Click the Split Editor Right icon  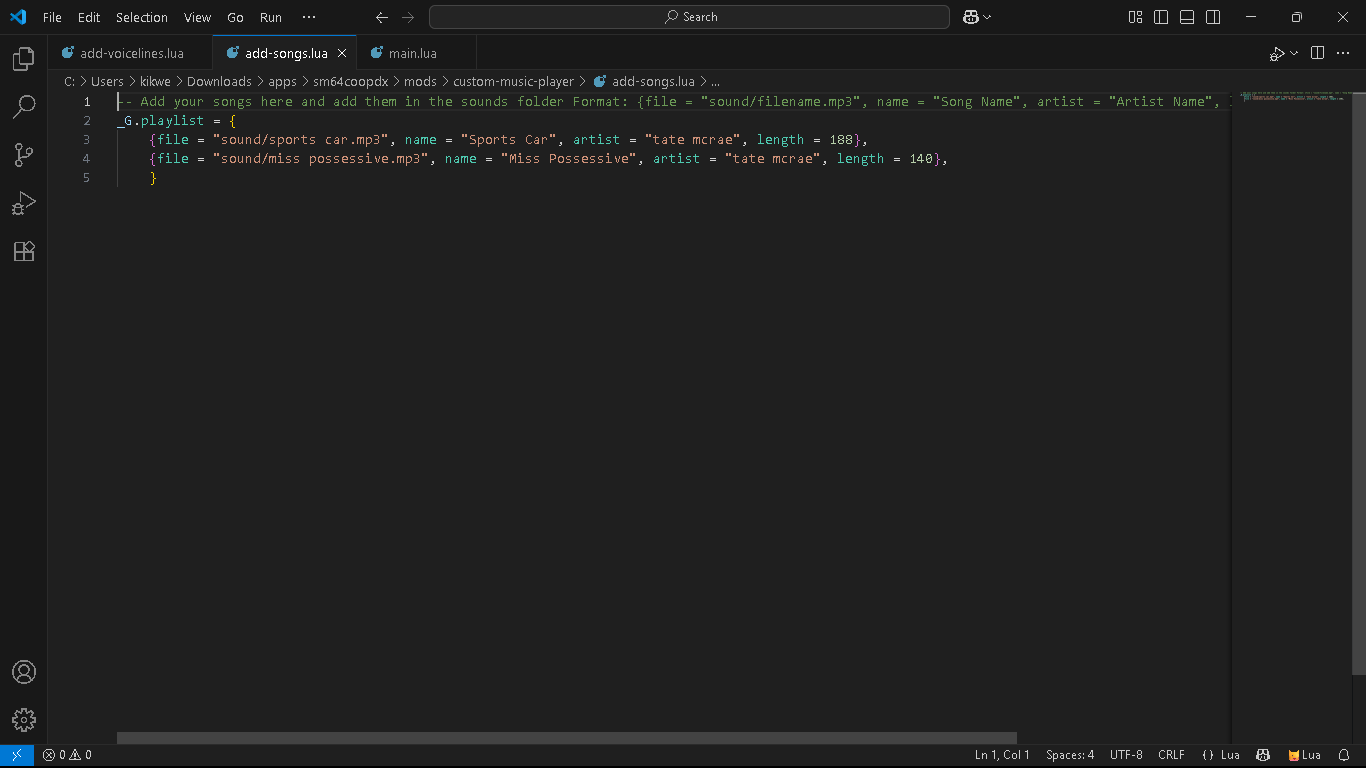(x=1317, y=53)
